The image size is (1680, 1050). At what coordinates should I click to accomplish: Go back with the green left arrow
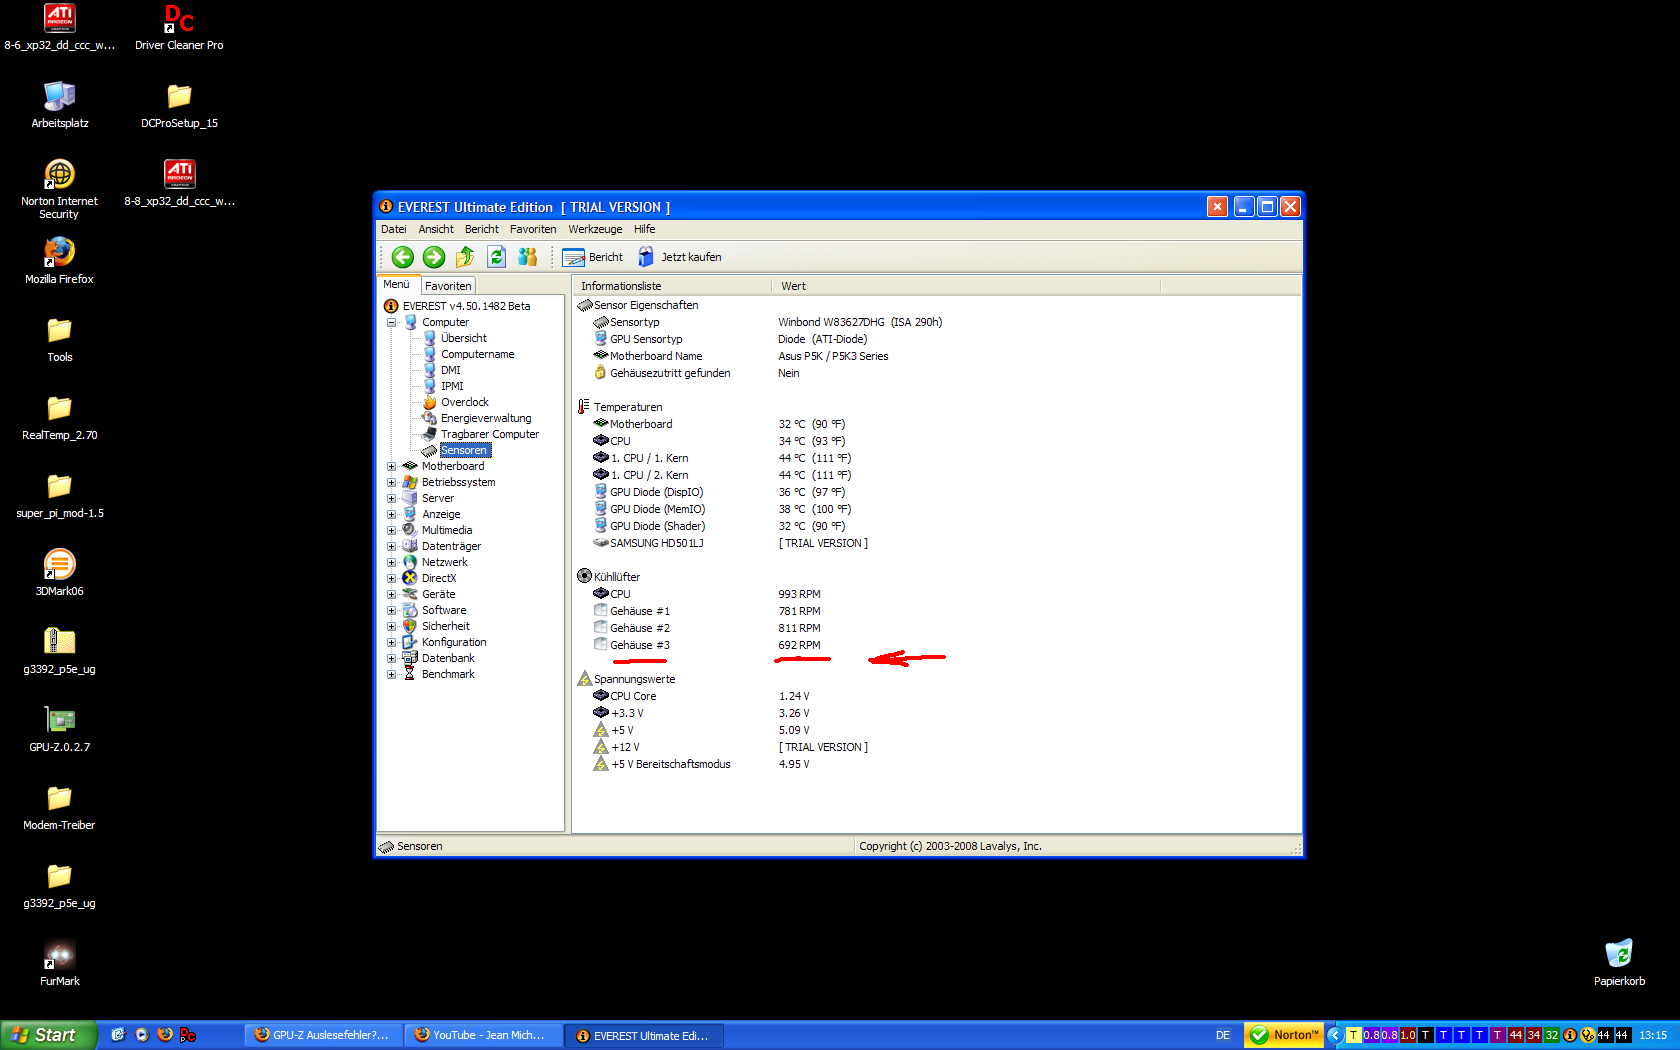403,257
